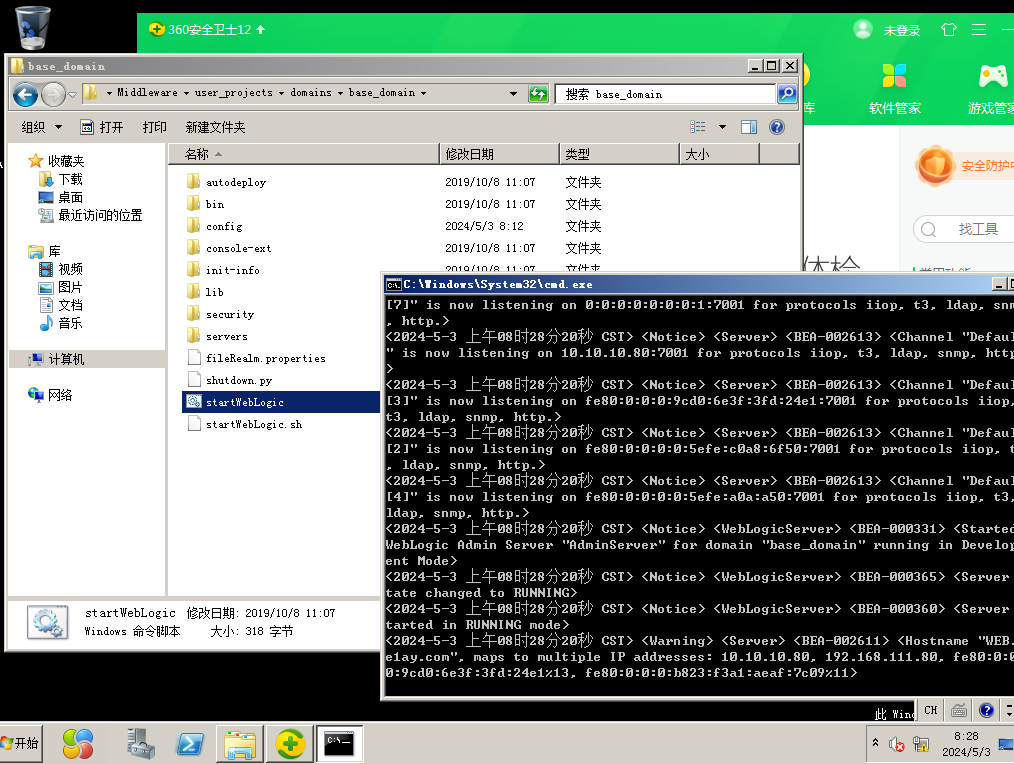Click Middleware in the address breadcrumb
Screen dimensions: 1014x764
tap(147, 93)
